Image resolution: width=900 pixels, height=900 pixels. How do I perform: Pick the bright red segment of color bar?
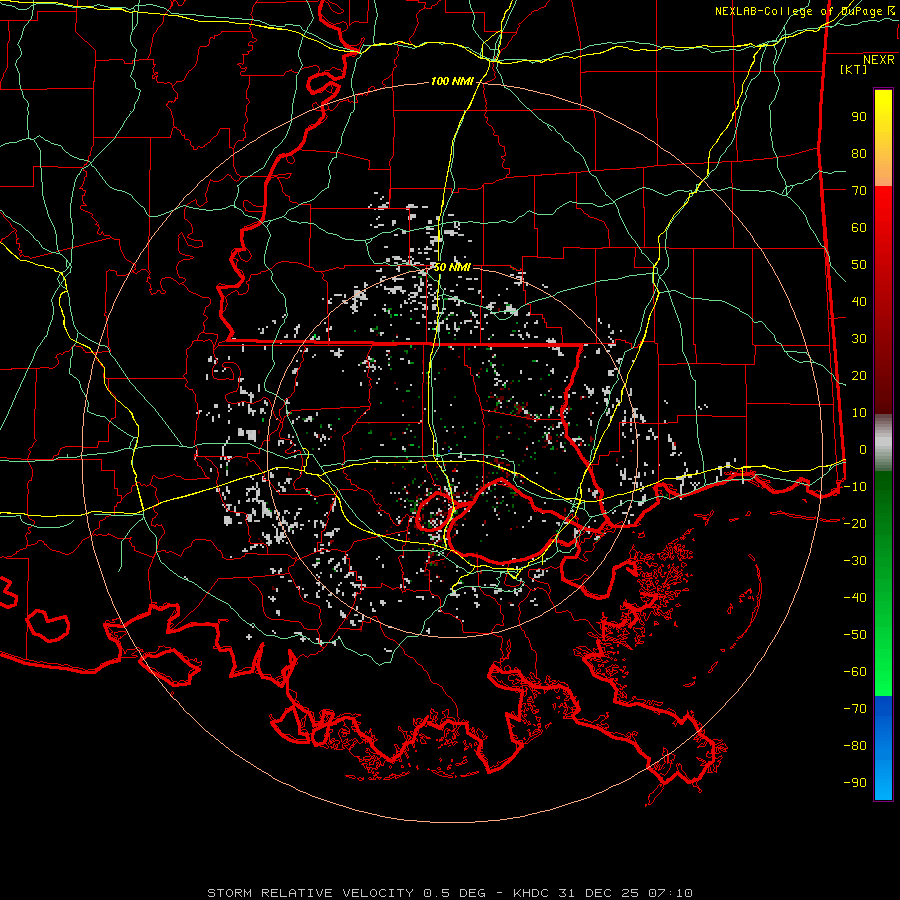point(883,300)
